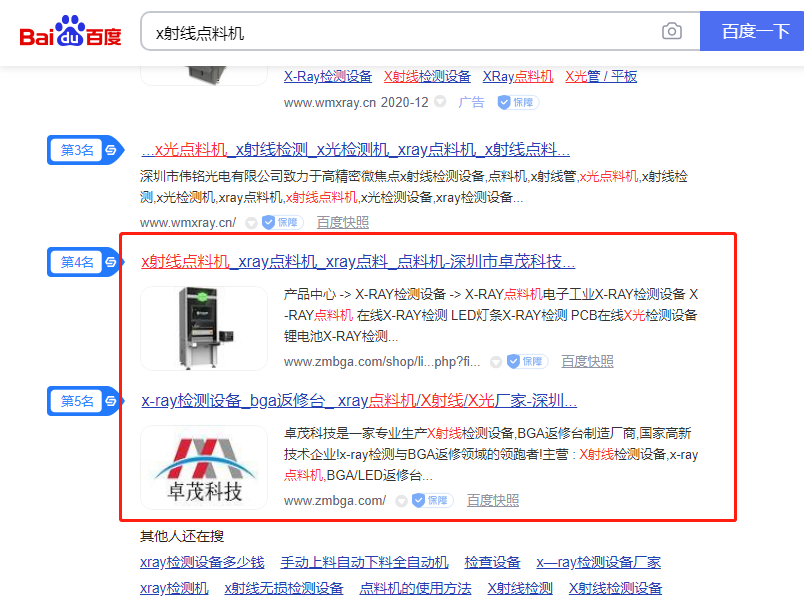Expand dropdown arrow after www.wmxray.cn 2020-12
804x609 pixels.
pyautogui.click(x=441, y=102)
